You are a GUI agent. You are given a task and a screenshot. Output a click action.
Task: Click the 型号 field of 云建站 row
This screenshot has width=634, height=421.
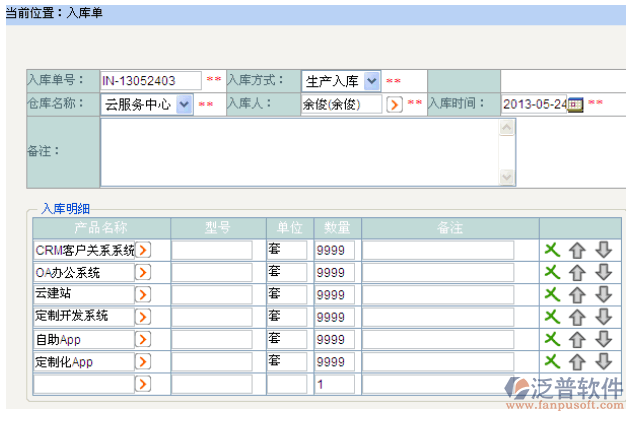pos(211,294)
